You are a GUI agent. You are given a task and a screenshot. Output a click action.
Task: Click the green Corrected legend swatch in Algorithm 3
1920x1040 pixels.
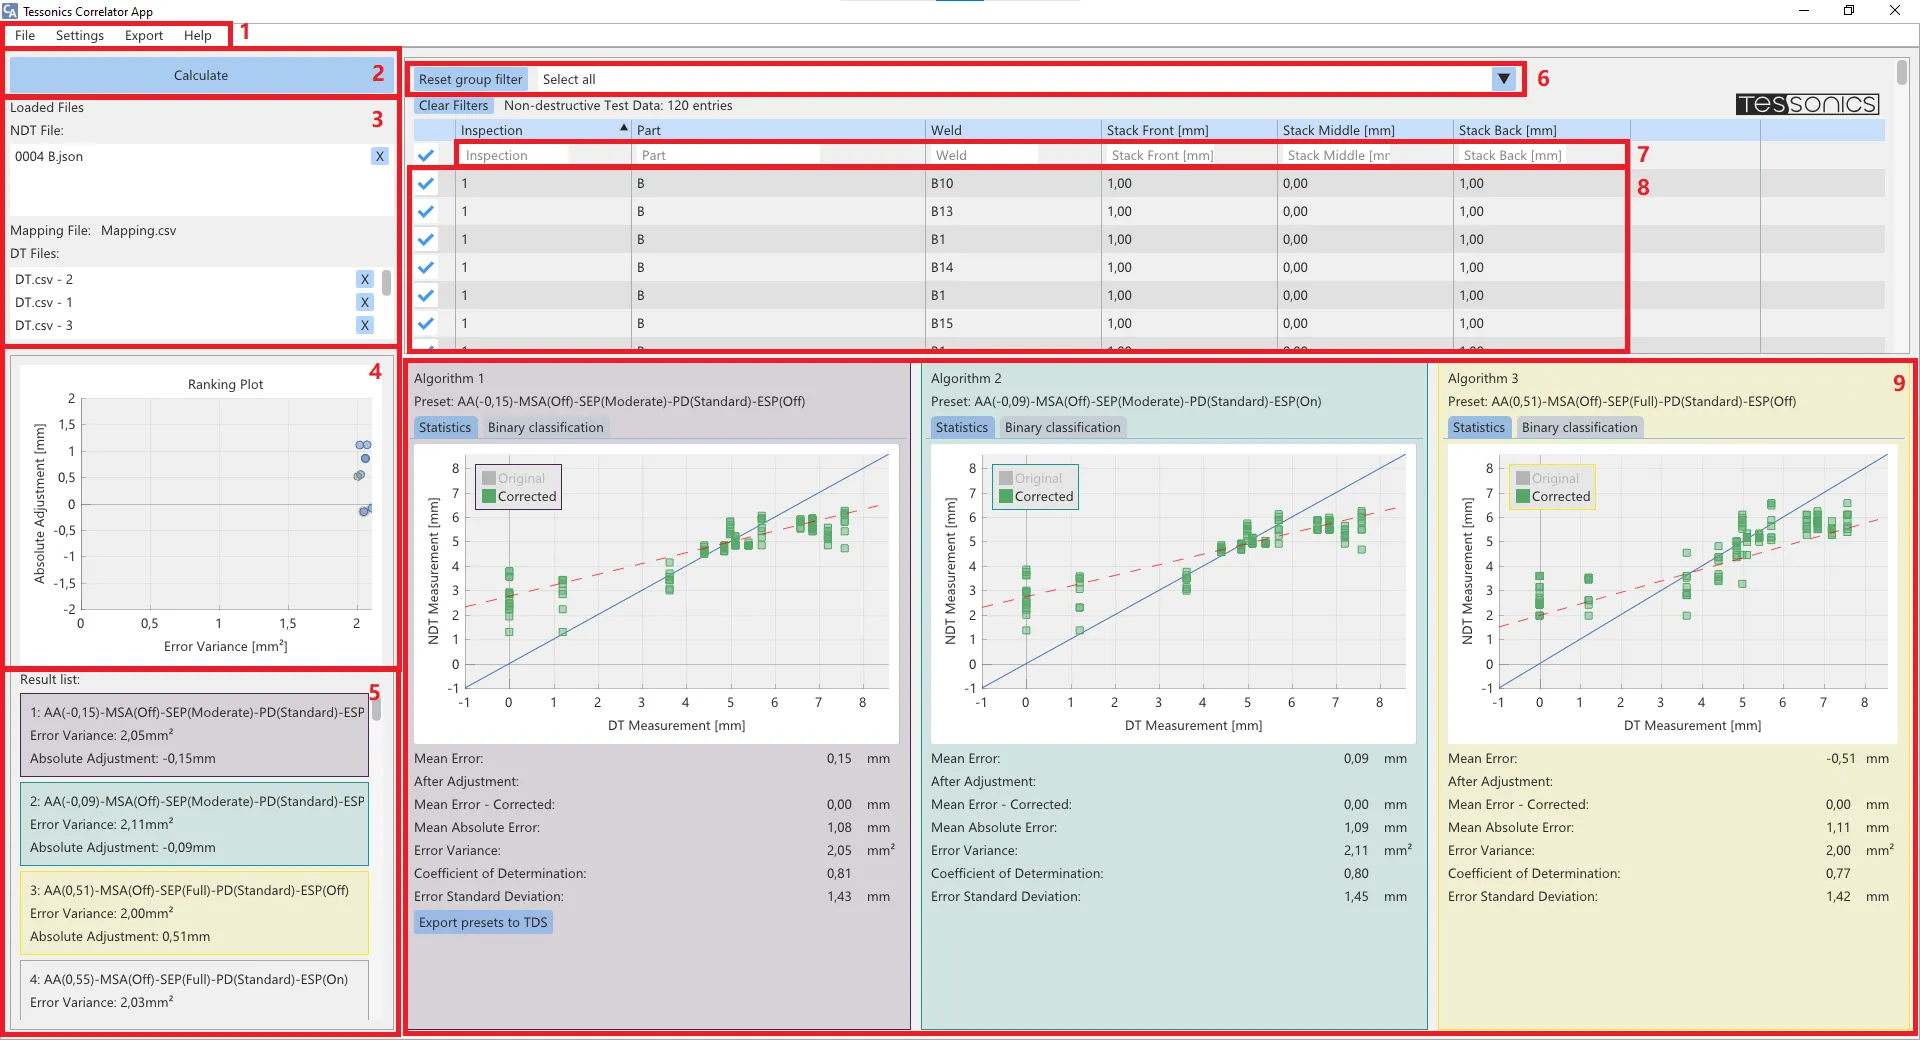pyautogui.click(x=1522, y=496)
